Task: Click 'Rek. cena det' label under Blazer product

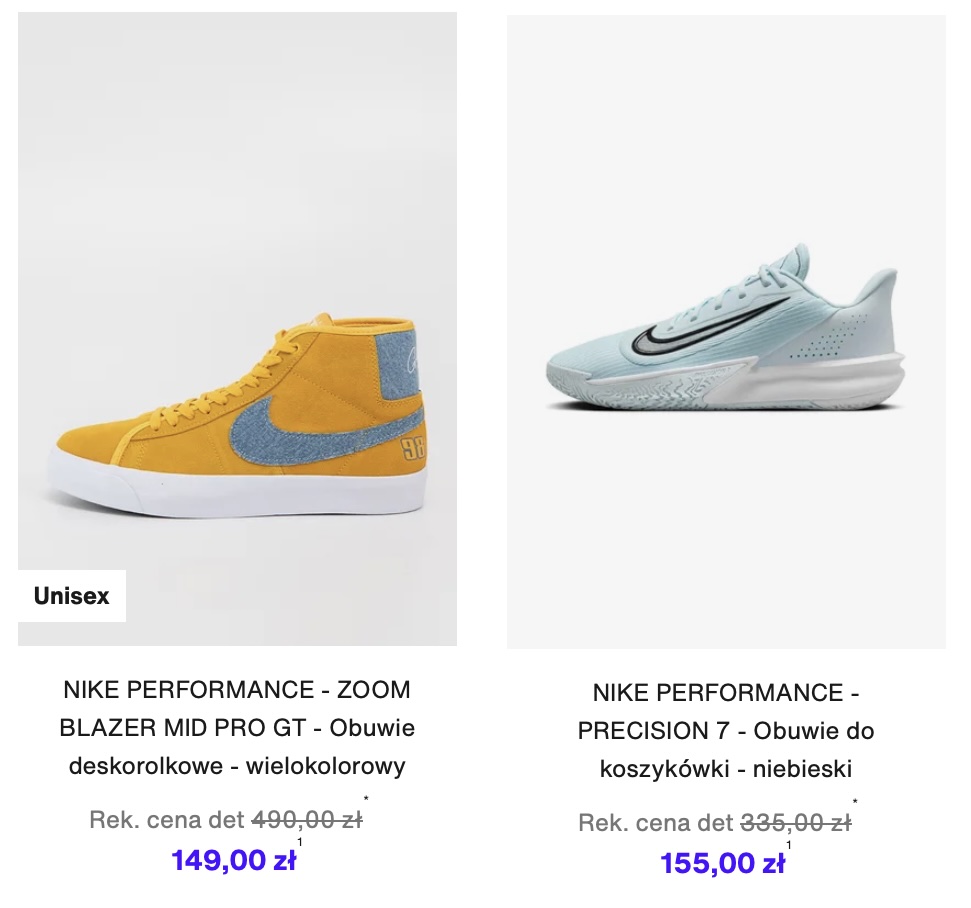Action: click(x=167, y=820)
